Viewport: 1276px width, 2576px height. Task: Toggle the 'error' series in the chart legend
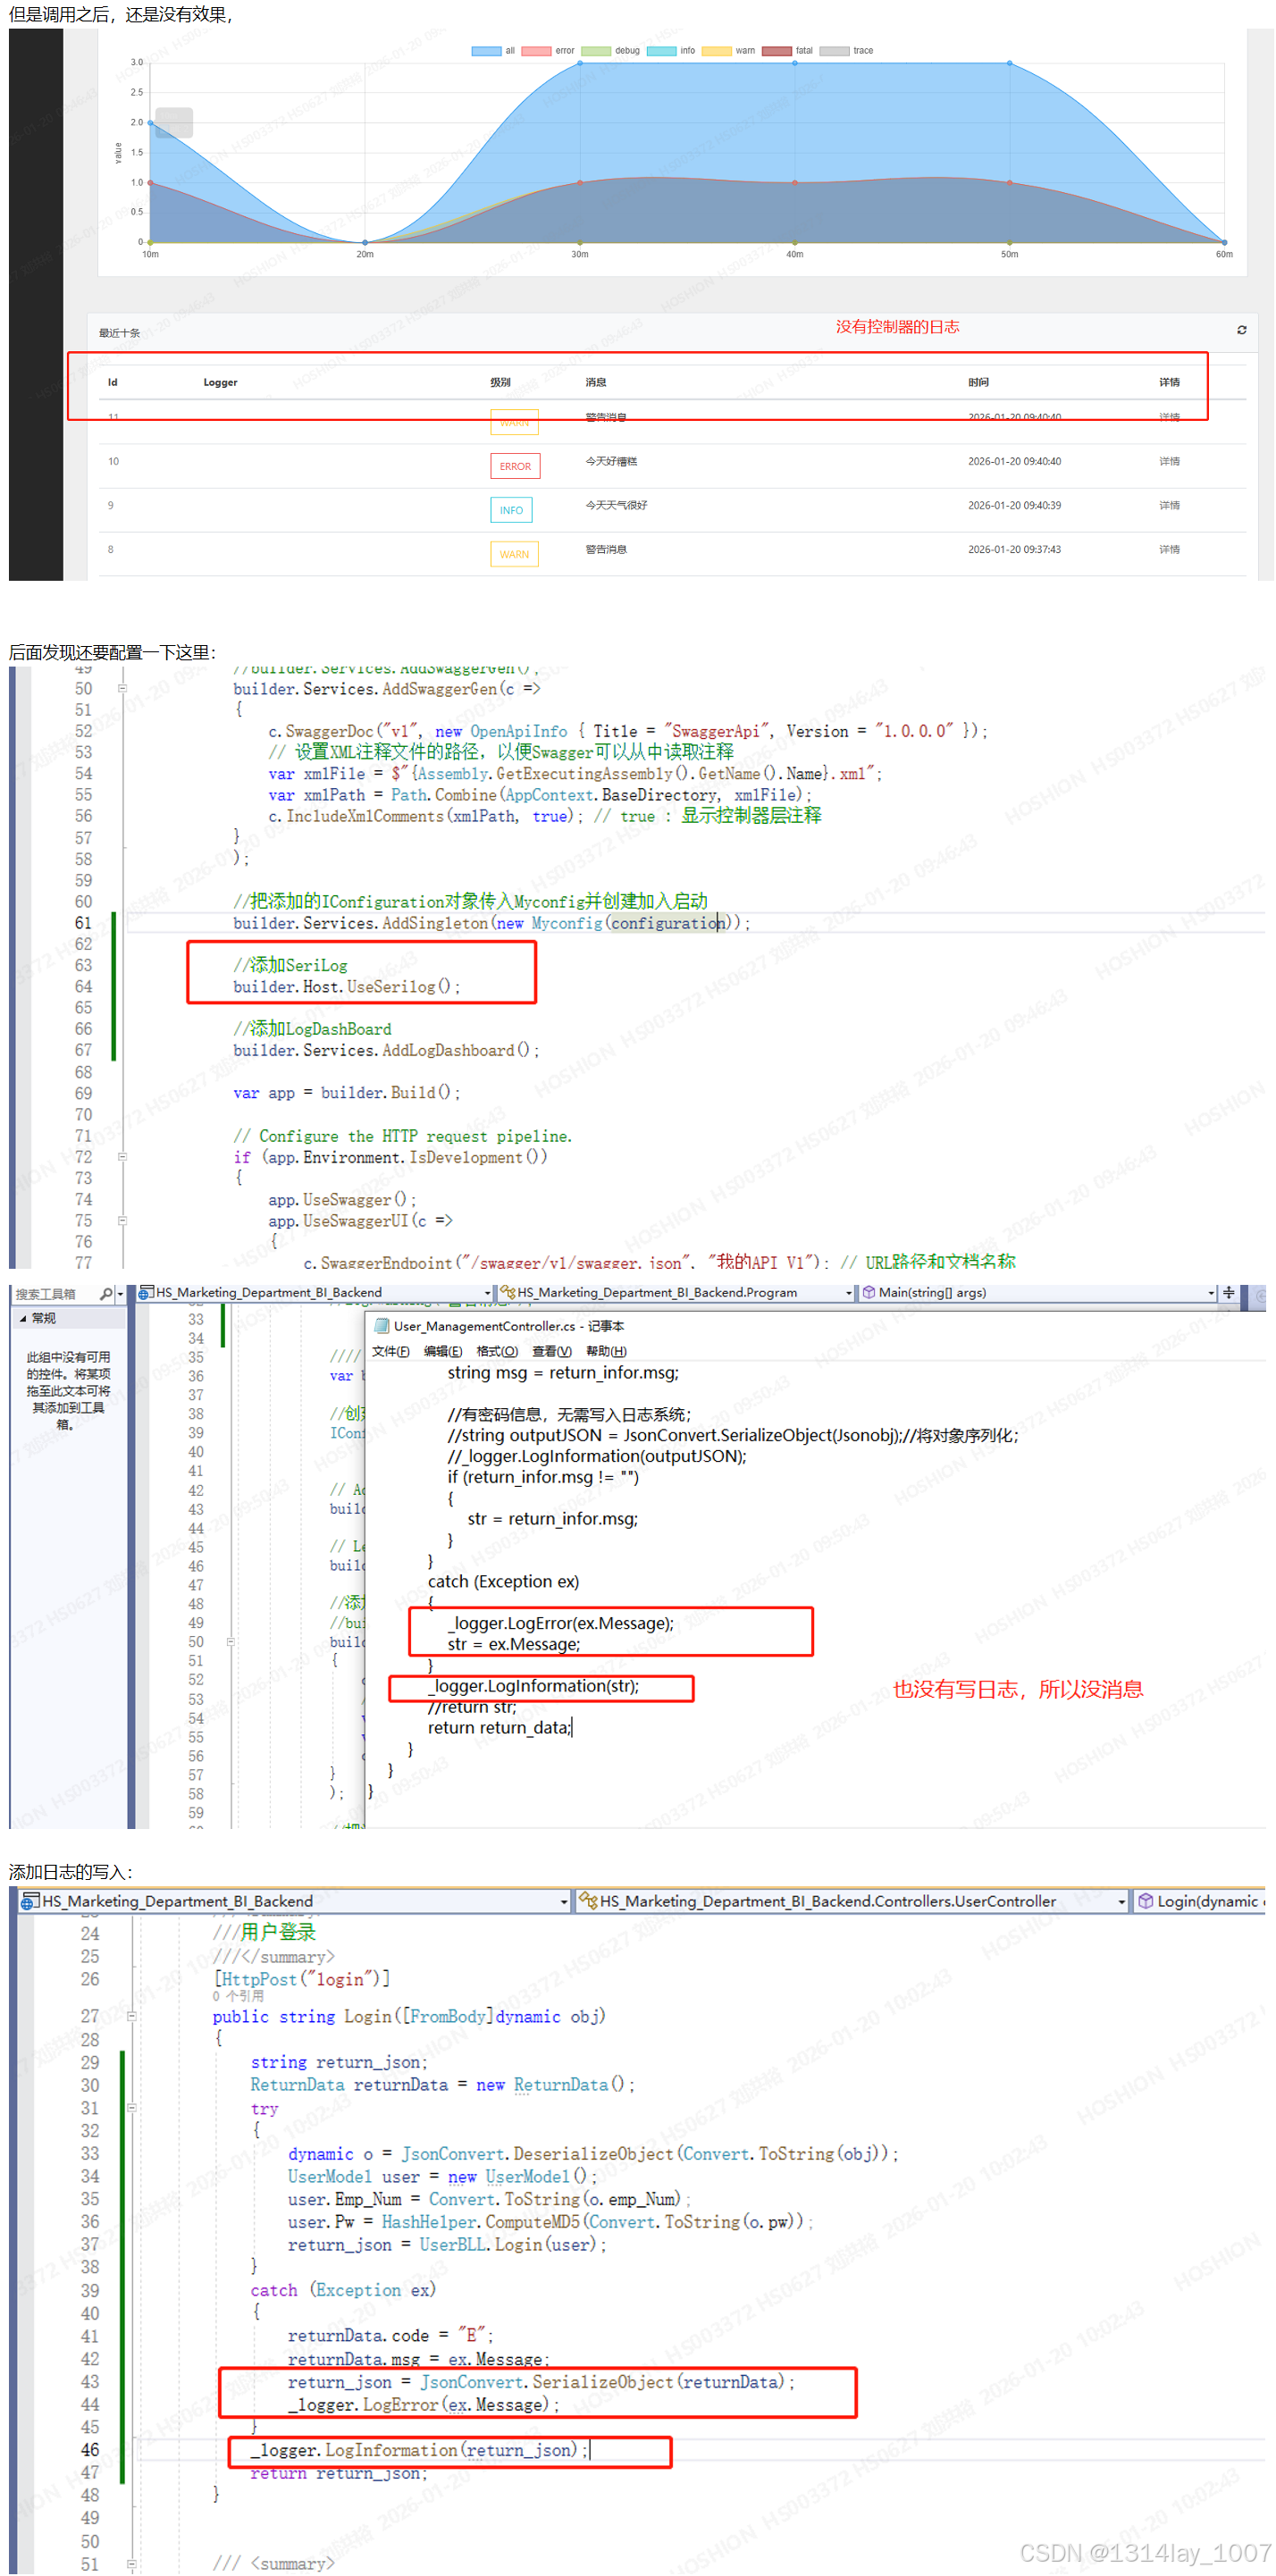(x=548, y=51)
